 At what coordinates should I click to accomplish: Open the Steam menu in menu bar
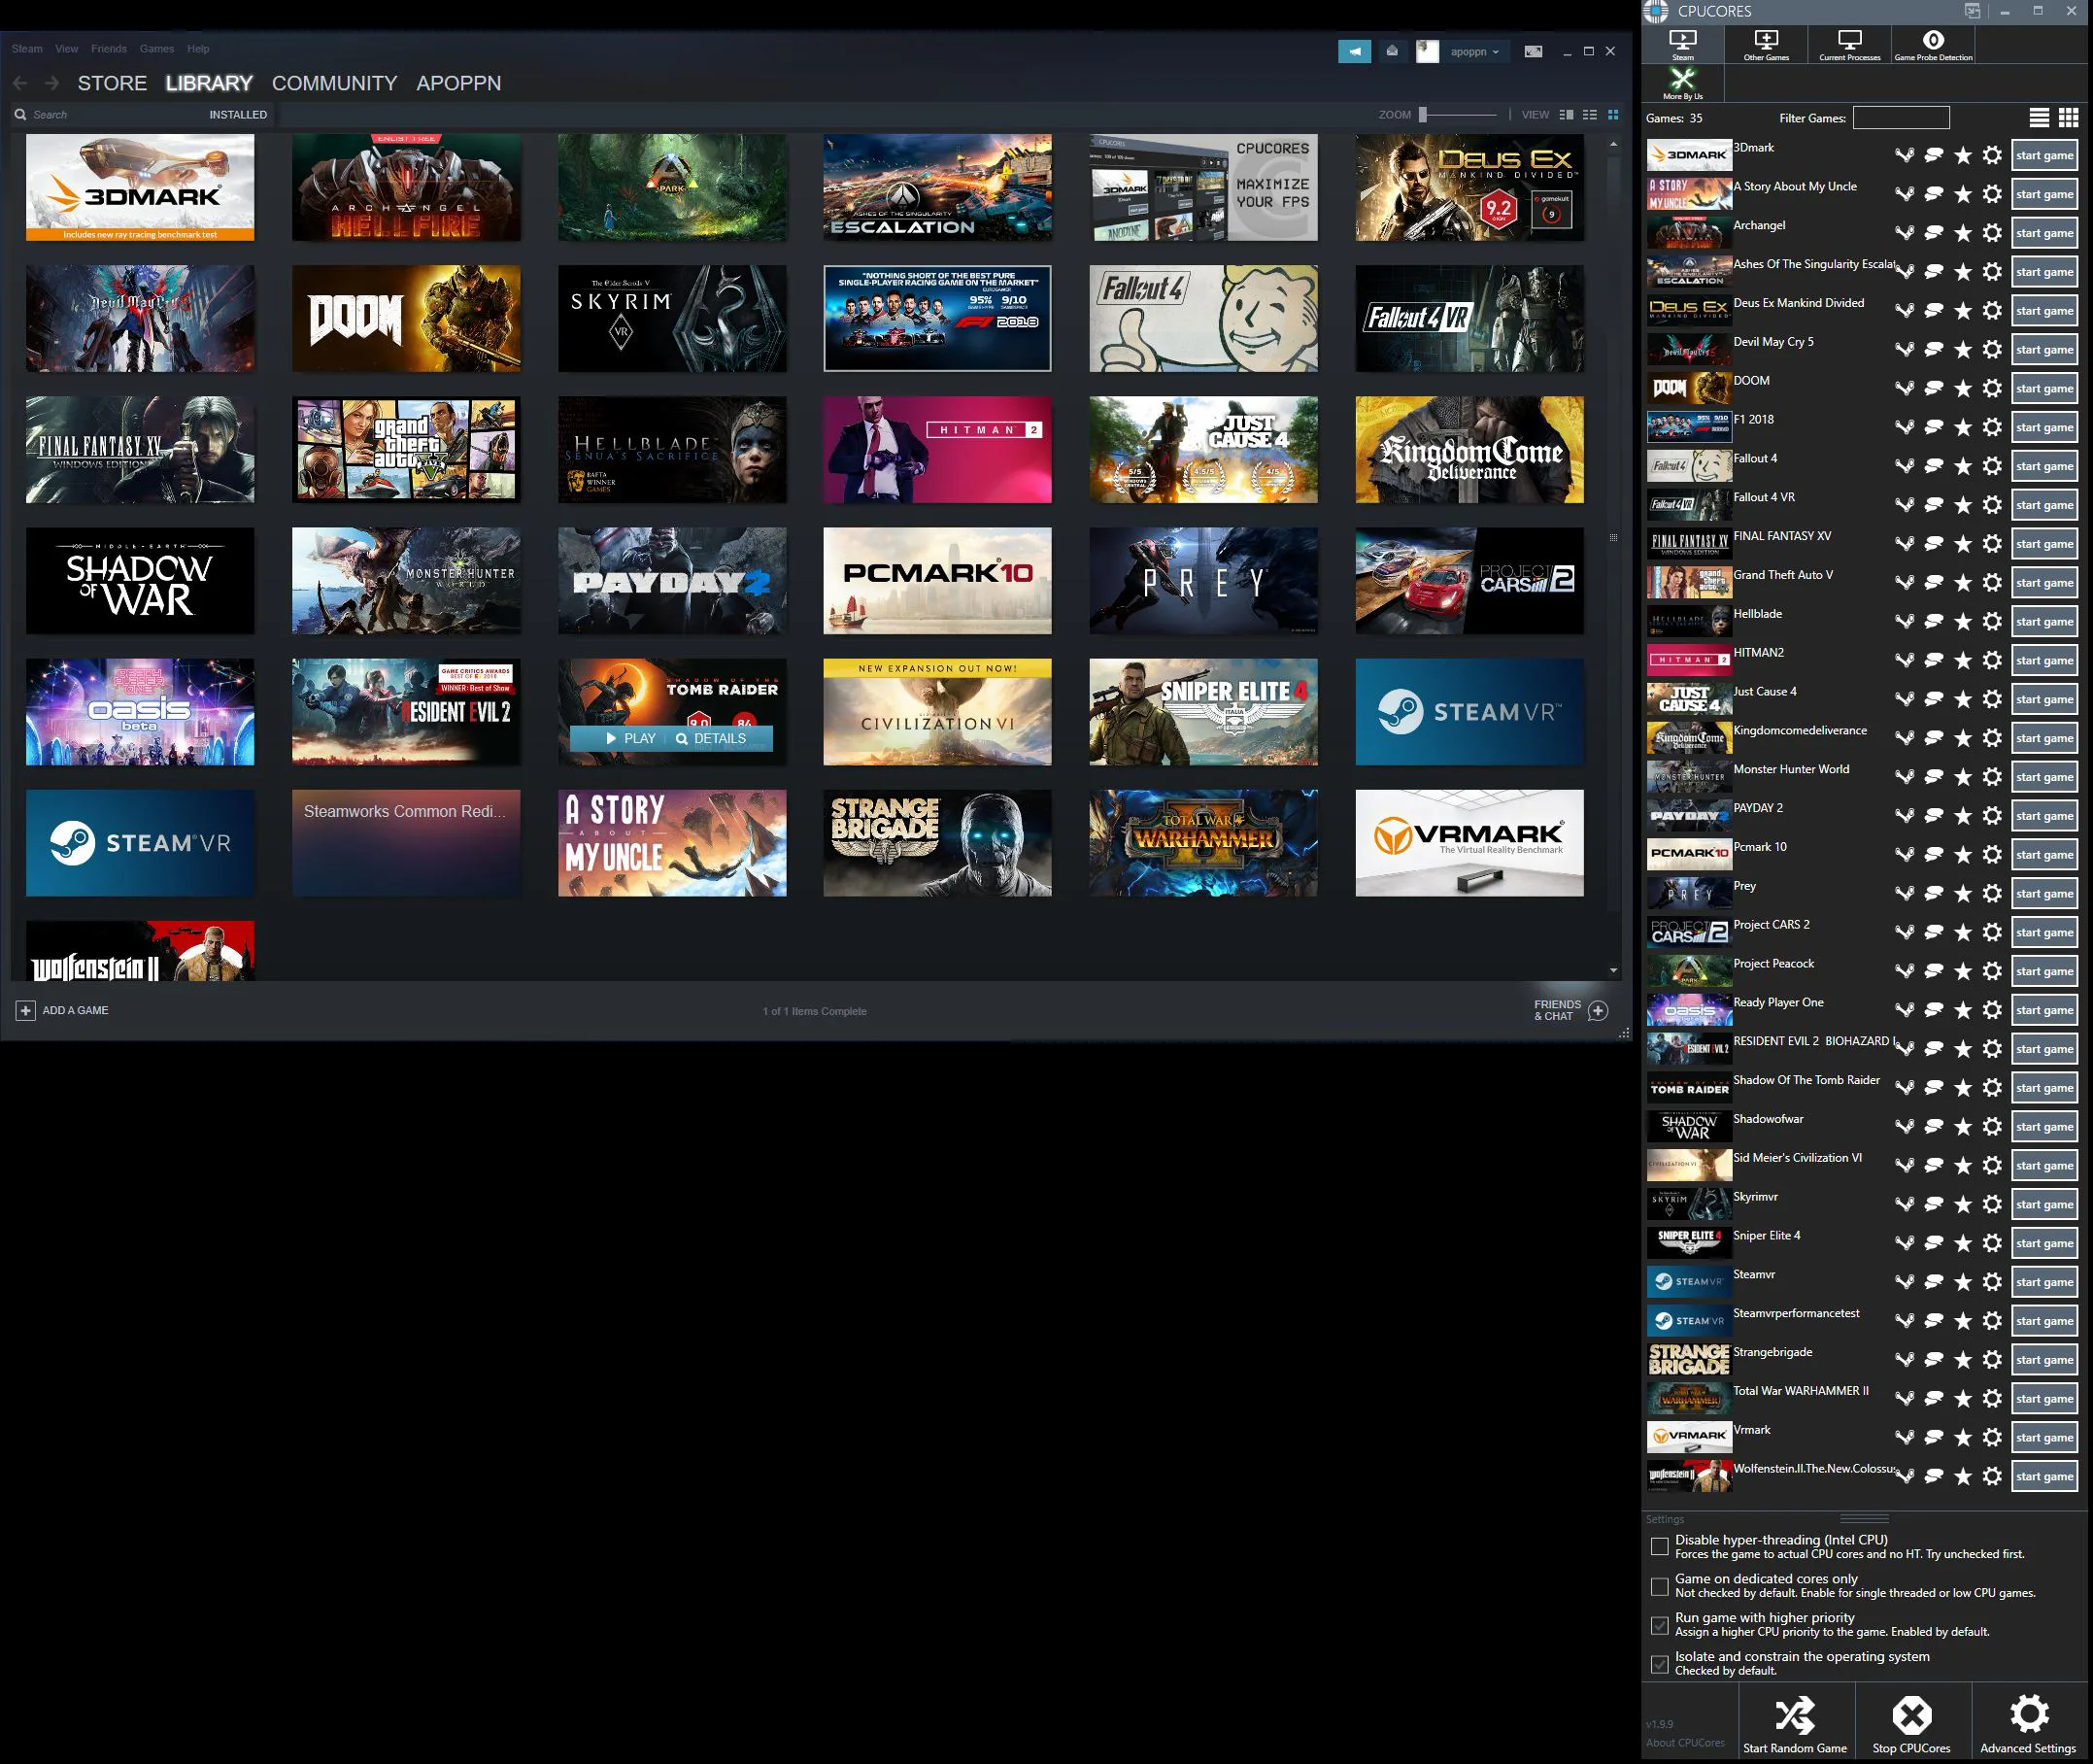27,48
